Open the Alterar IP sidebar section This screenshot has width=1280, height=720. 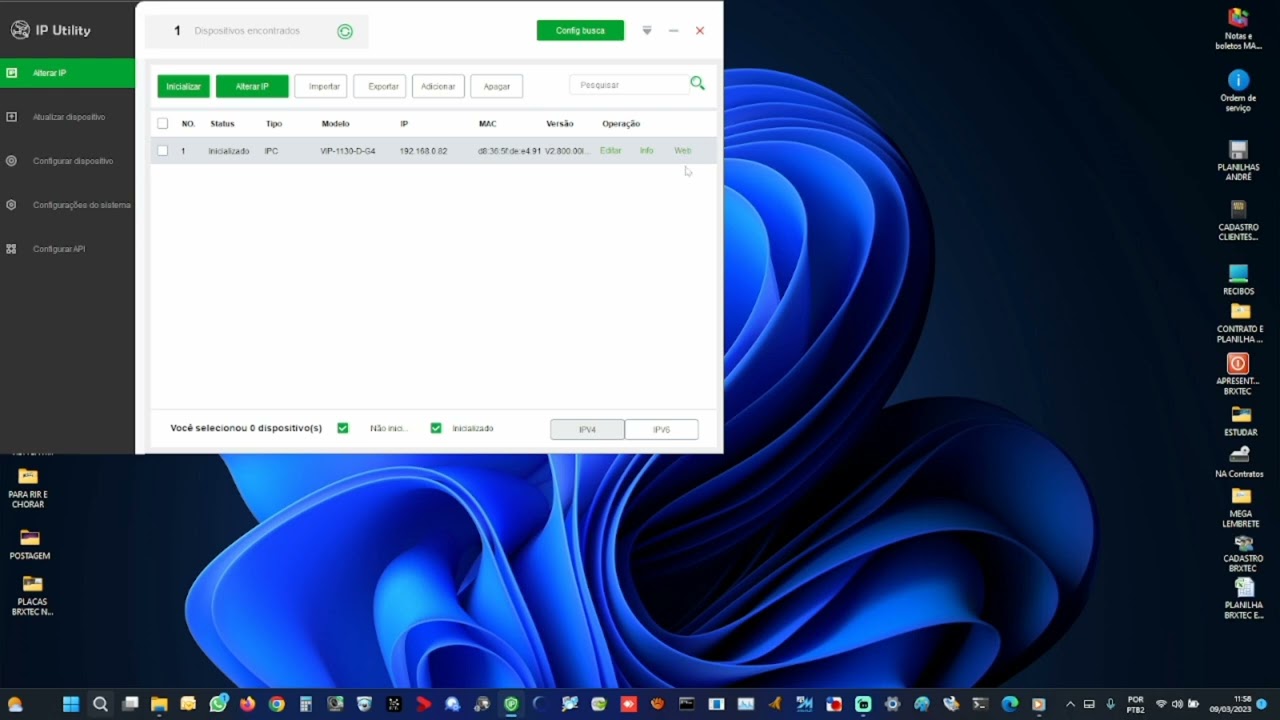[67, 73]
